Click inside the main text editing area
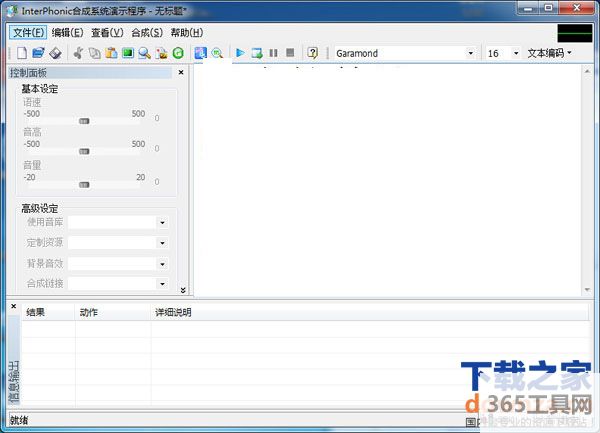 (390, 180)
